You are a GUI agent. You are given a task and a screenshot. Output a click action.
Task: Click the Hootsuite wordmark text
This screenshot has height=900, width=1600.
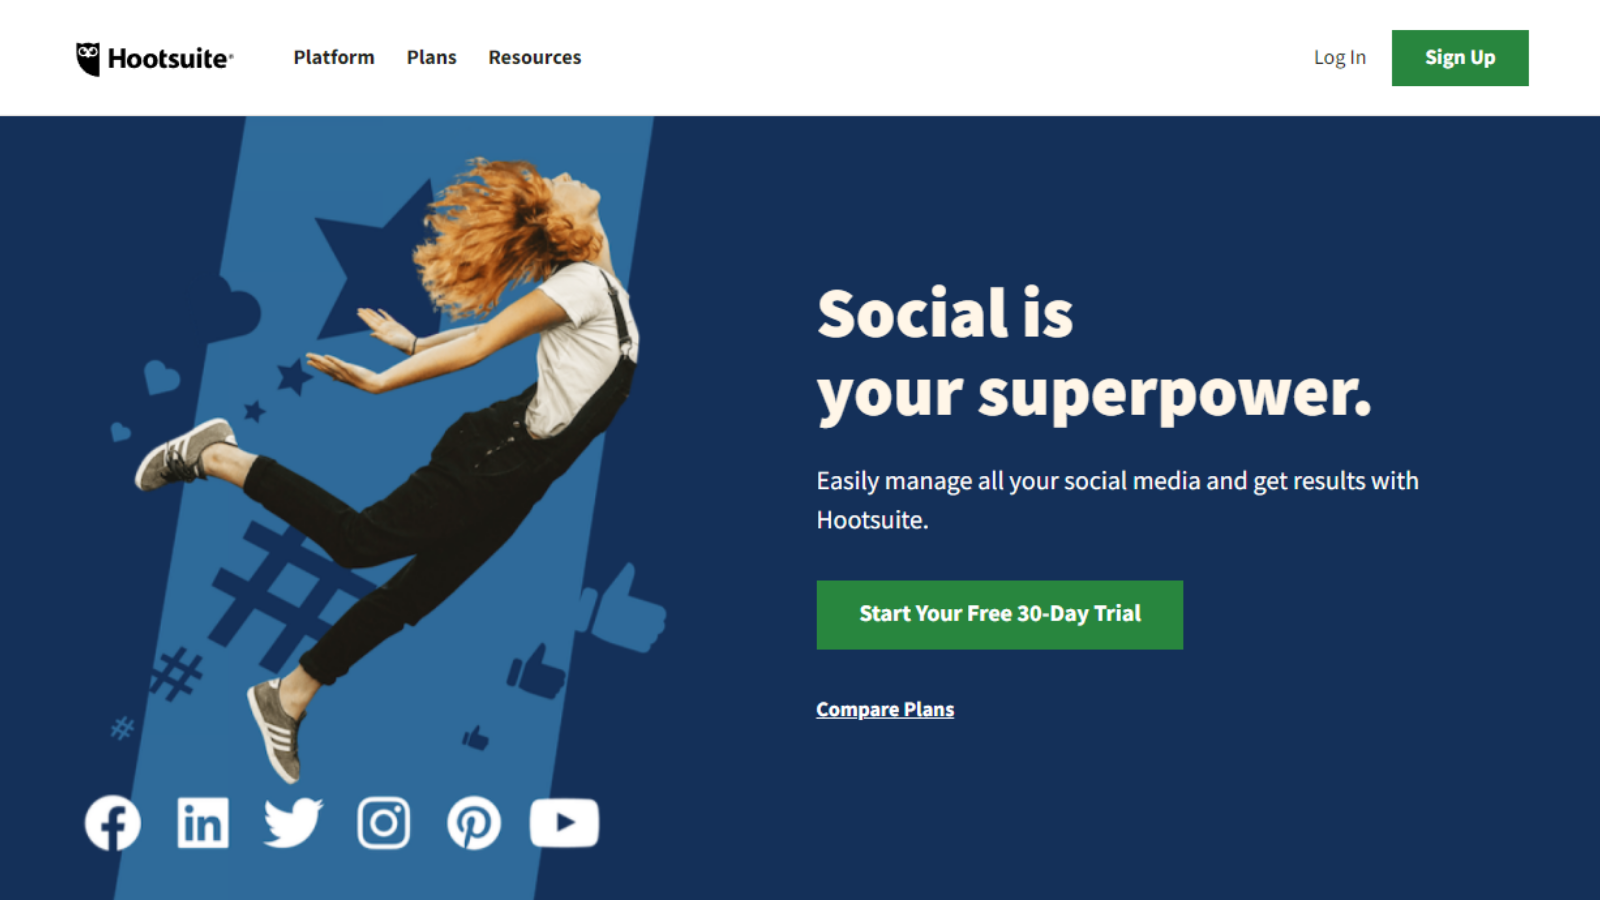tap(170, 59)
